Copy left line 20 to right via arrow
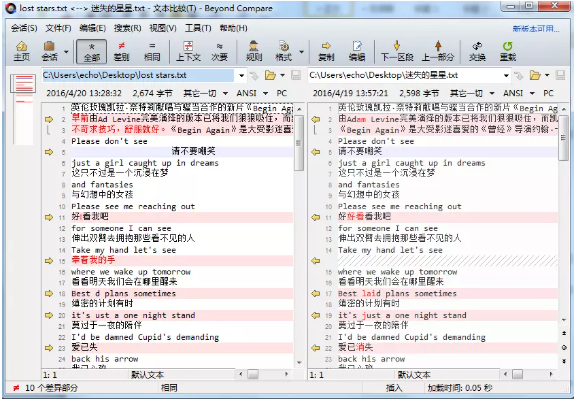 [49, 315]
